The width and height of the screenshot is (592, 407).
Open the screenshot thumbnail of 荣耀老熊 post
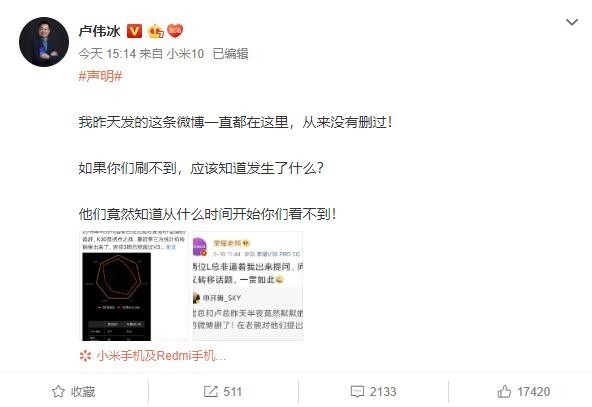[248, 286]
